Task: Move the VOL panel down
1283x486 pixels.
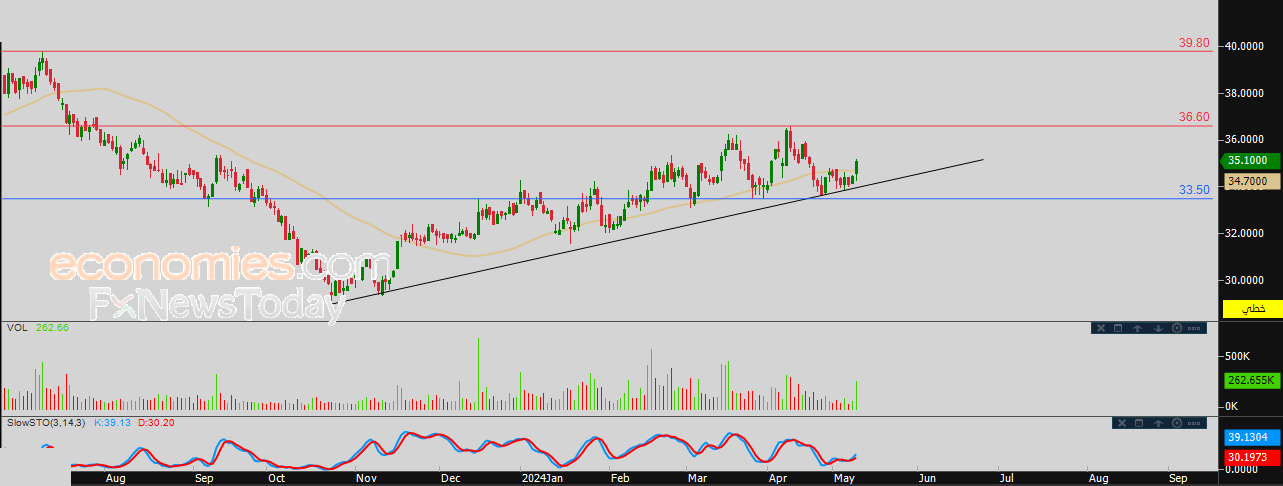Action: (1157, 328)
